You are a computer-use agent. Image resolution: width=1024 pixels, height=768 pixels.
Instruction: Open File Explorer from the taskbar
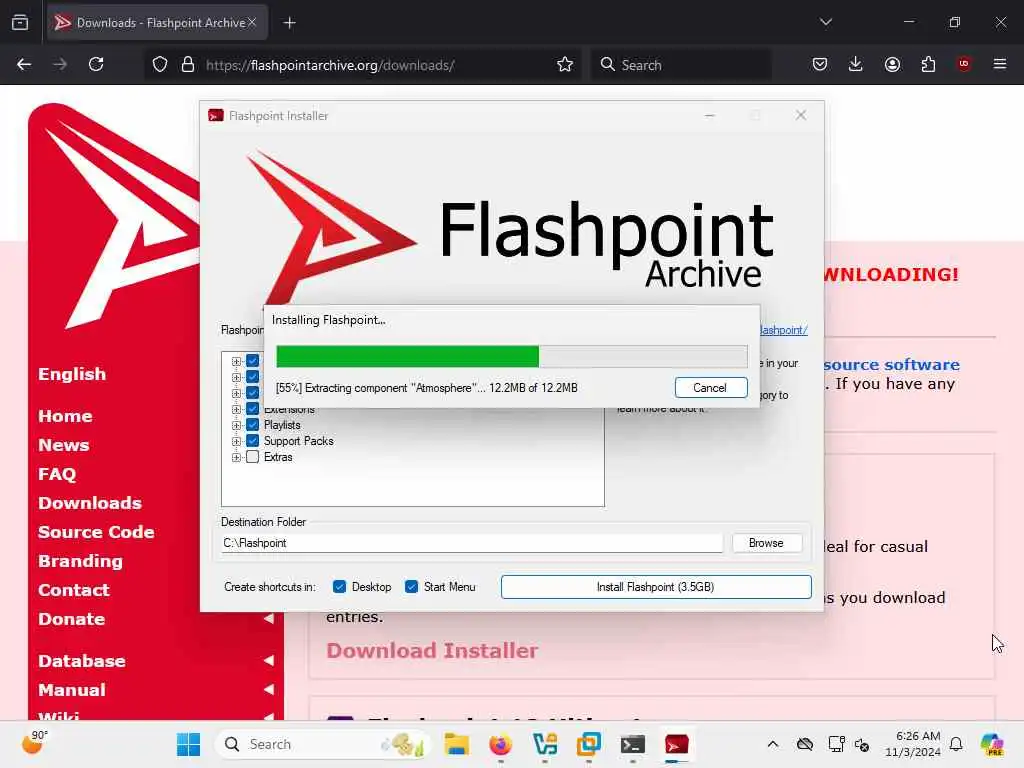tap(456, 744)
